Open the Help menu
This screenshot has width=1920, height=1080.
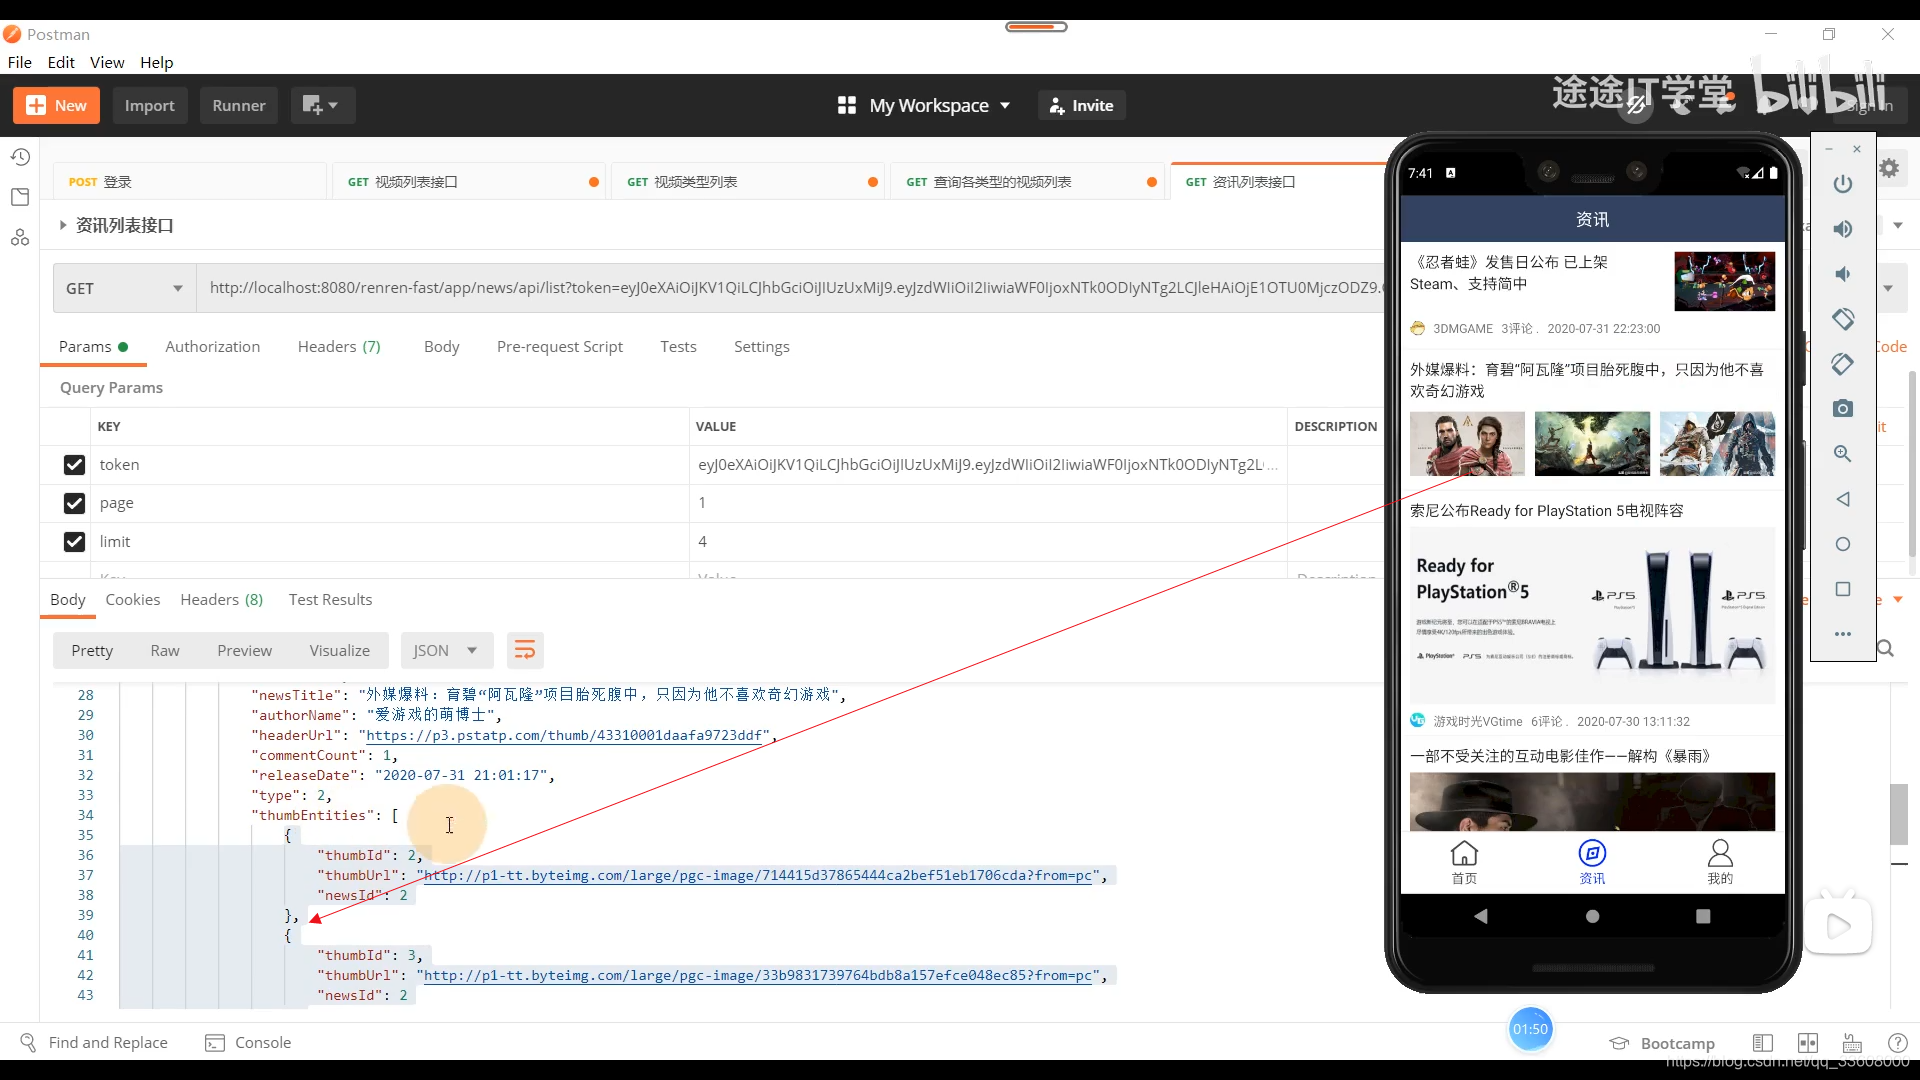click(x=156, y=62)
